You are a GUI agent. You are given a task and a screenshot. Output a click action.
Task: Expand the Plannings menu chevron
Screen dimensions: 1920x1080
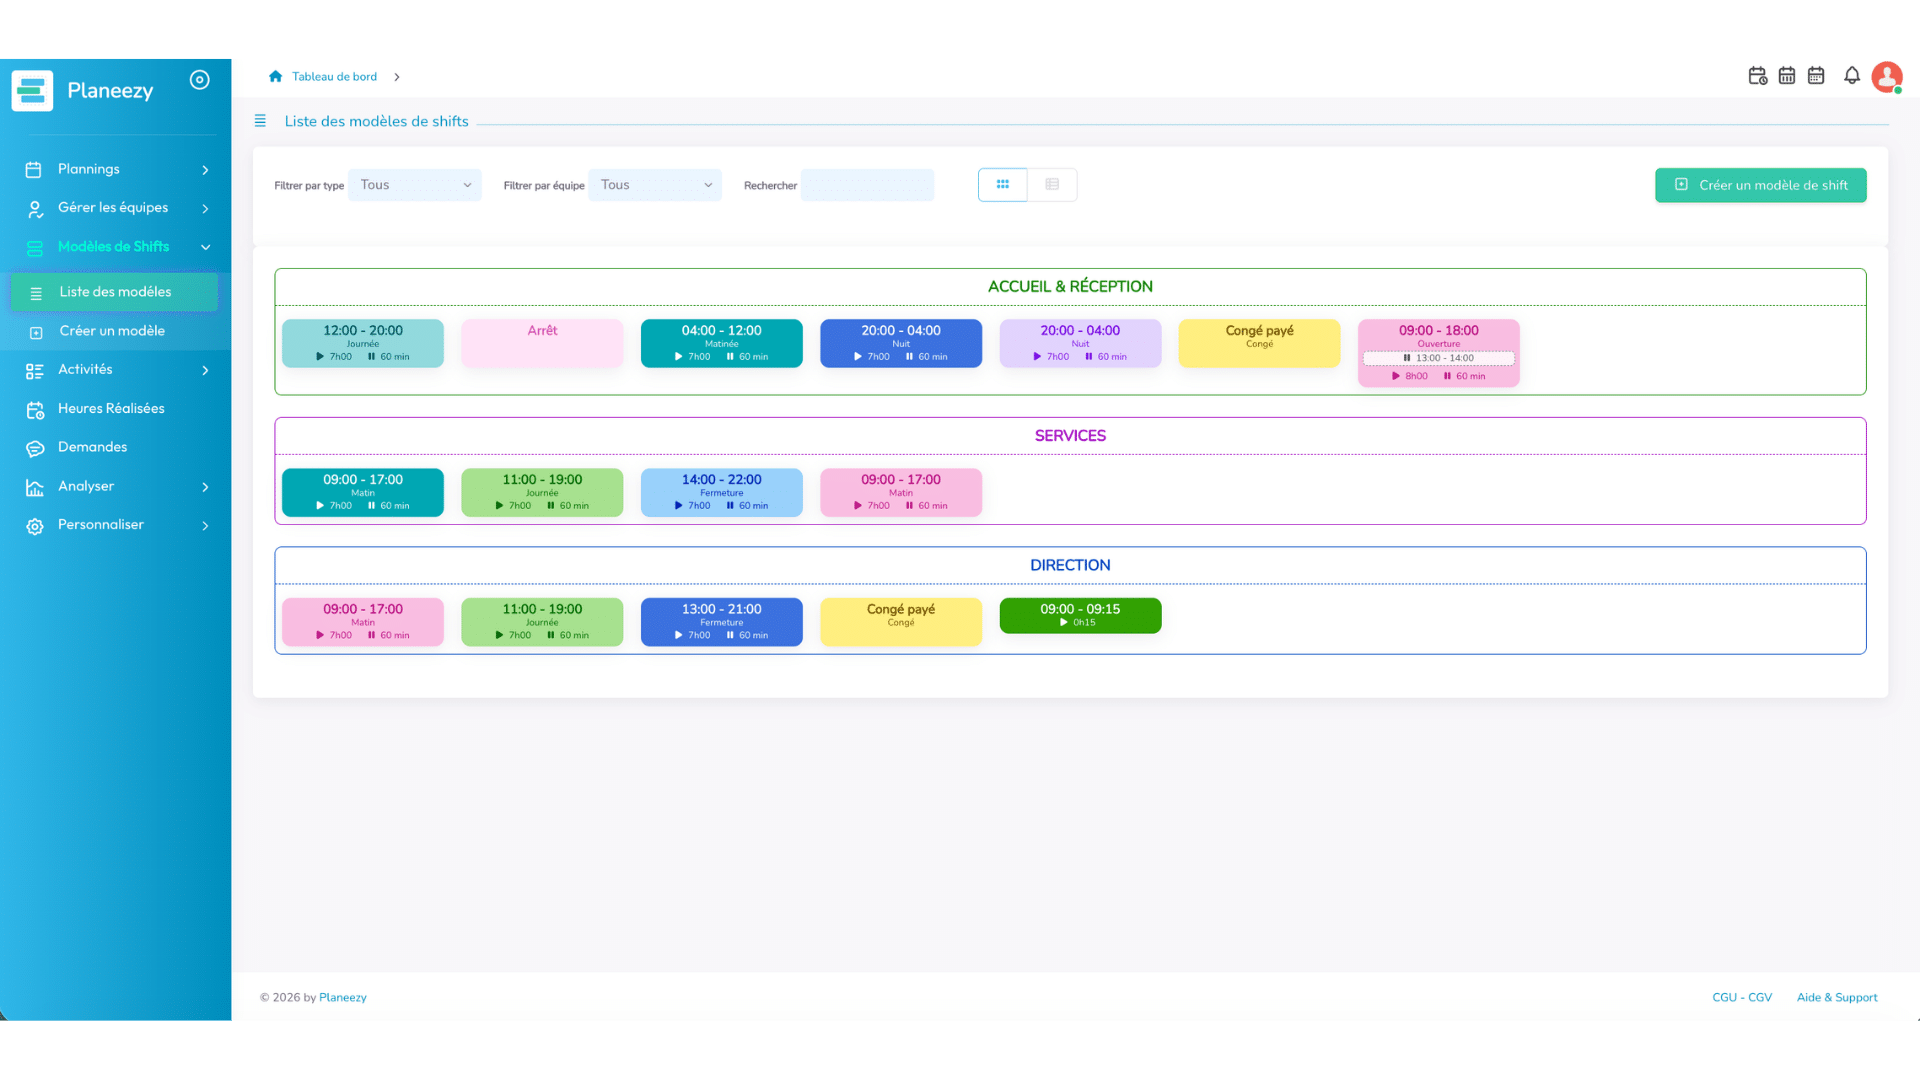click(x=205, y=170)
